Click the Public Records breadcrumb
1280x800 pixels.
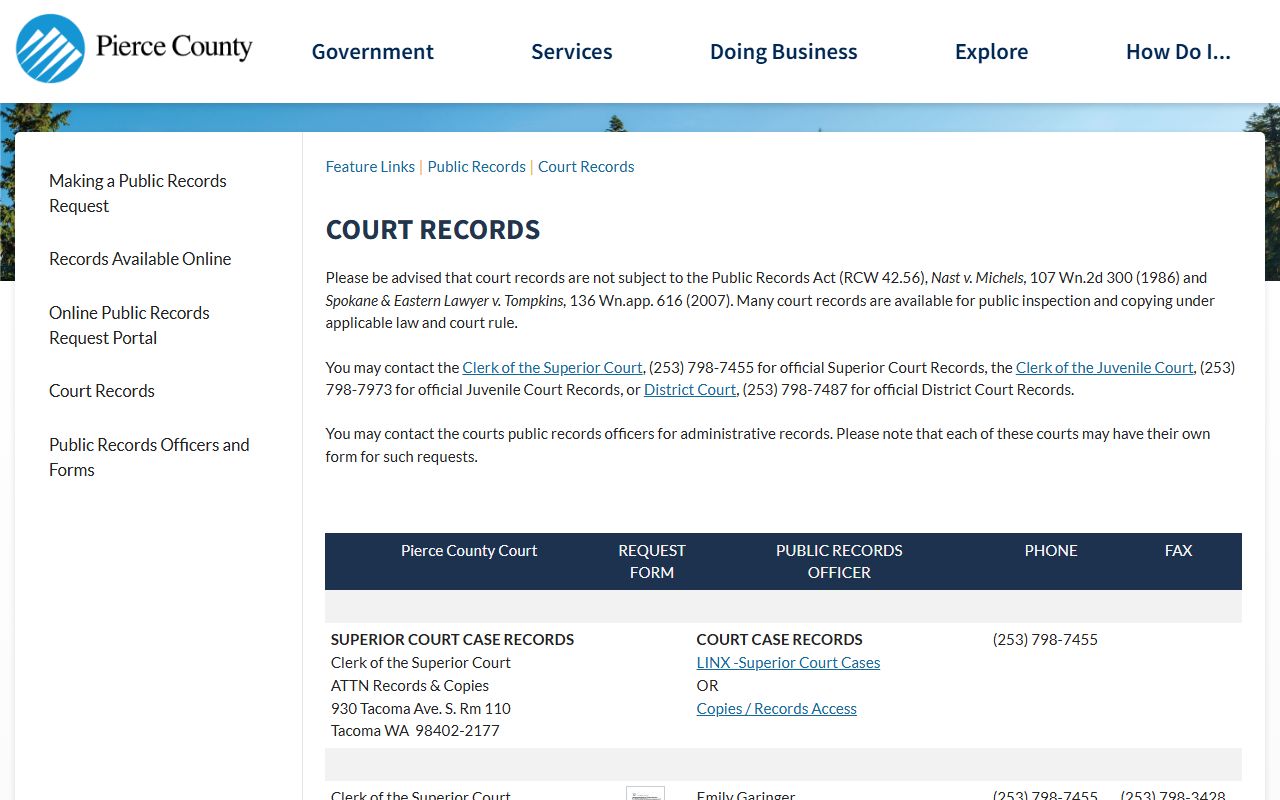[476, 167]
